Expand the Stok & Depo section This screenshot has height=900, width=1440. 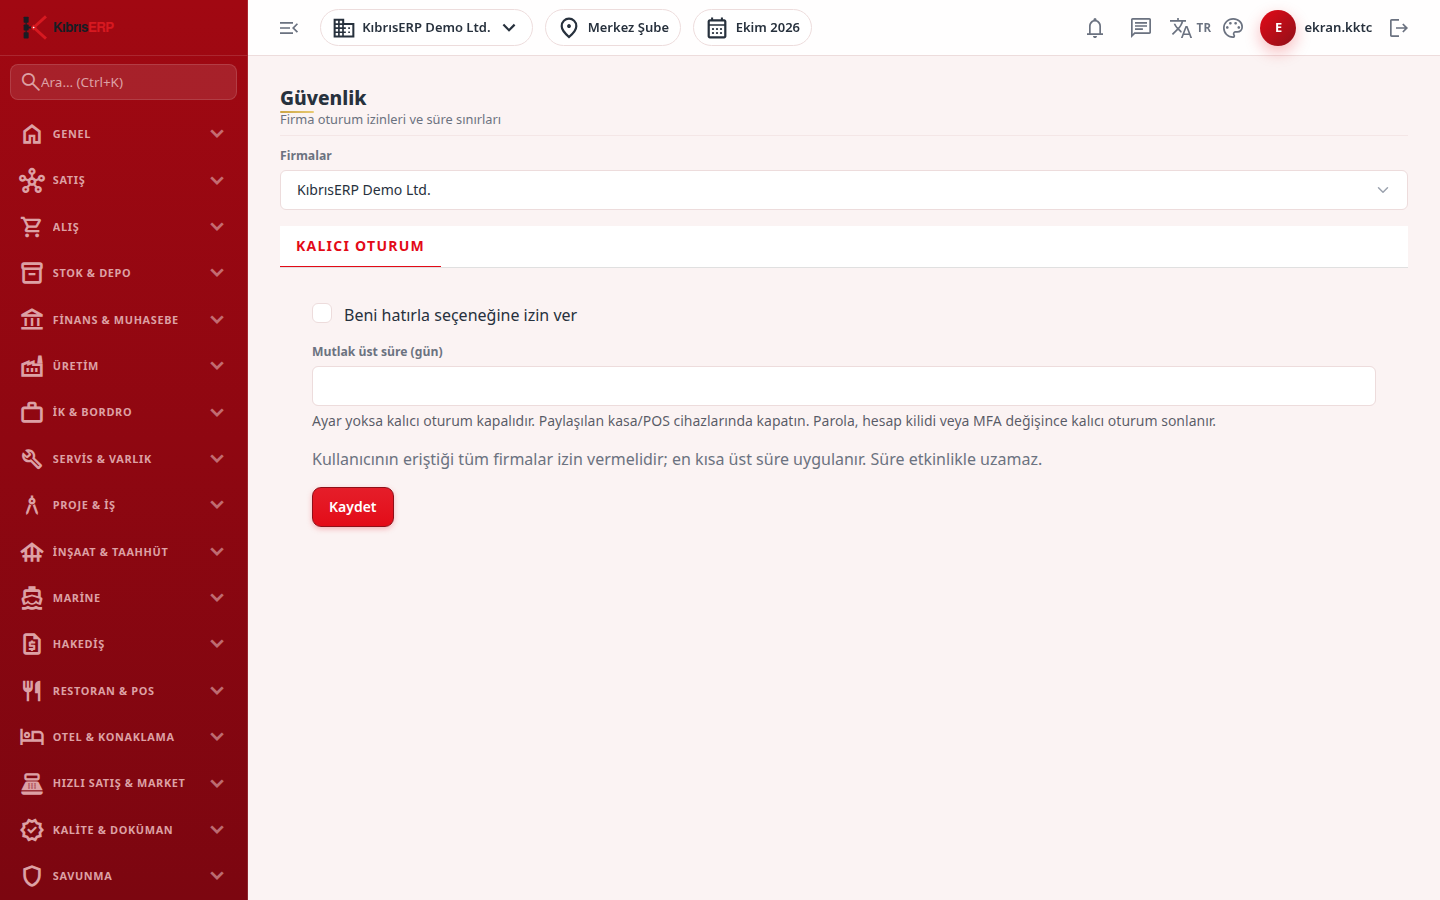point(123,273)
